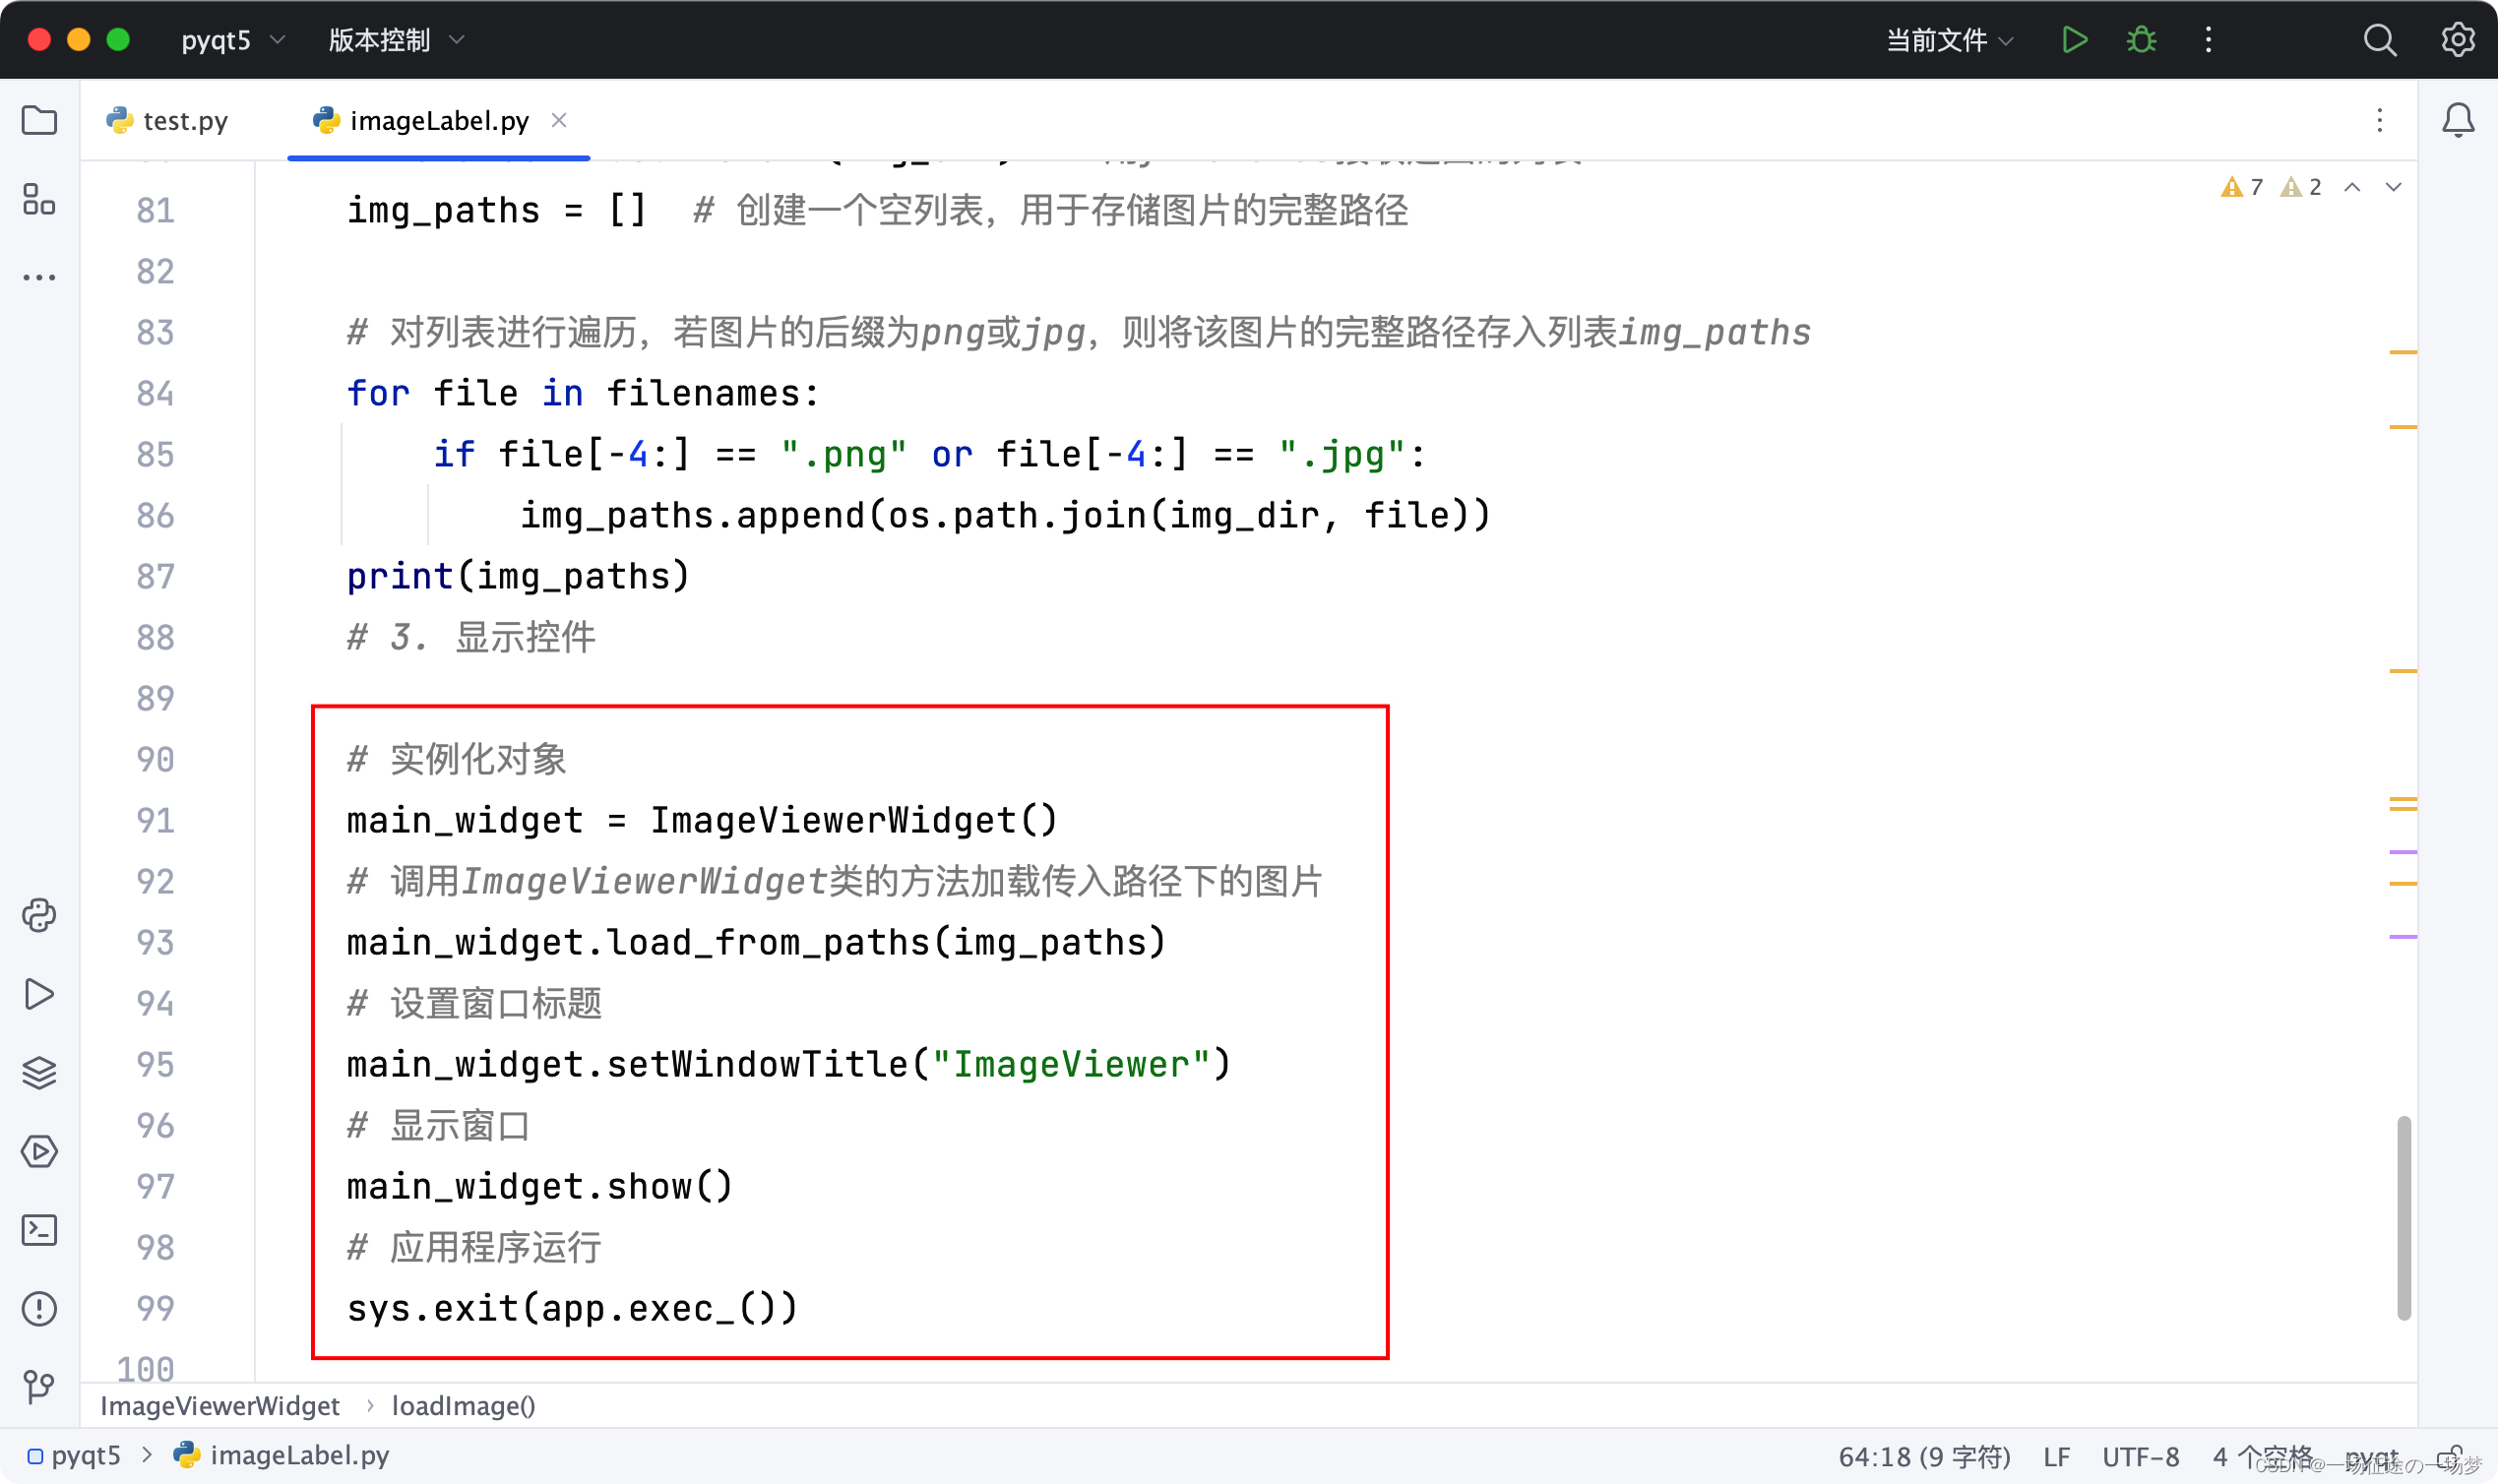Toggle the notifications bell panel
The height and width of the screenshot is (1484, 2498).
point(2458,120)
